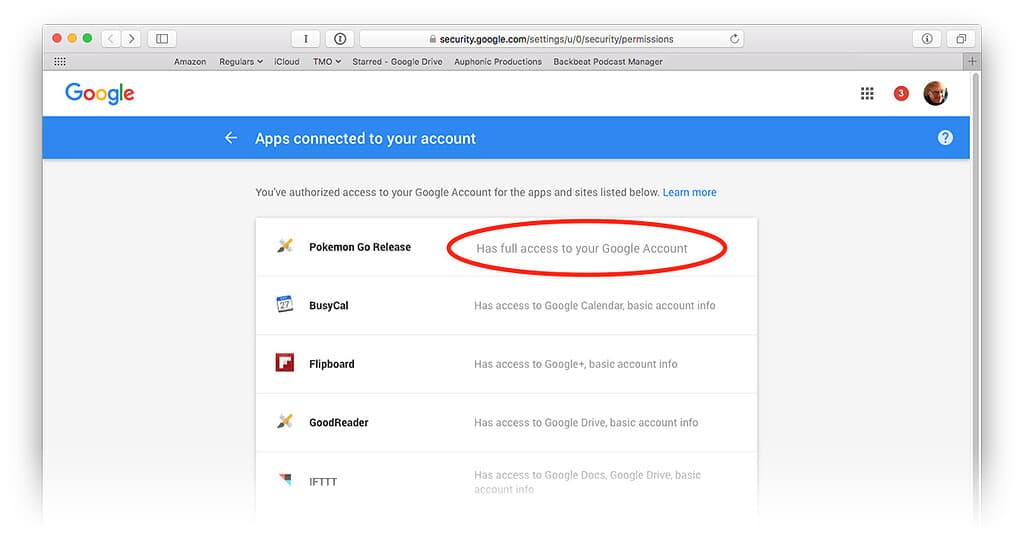Expand the Regulars bookmarks folder

241,61
